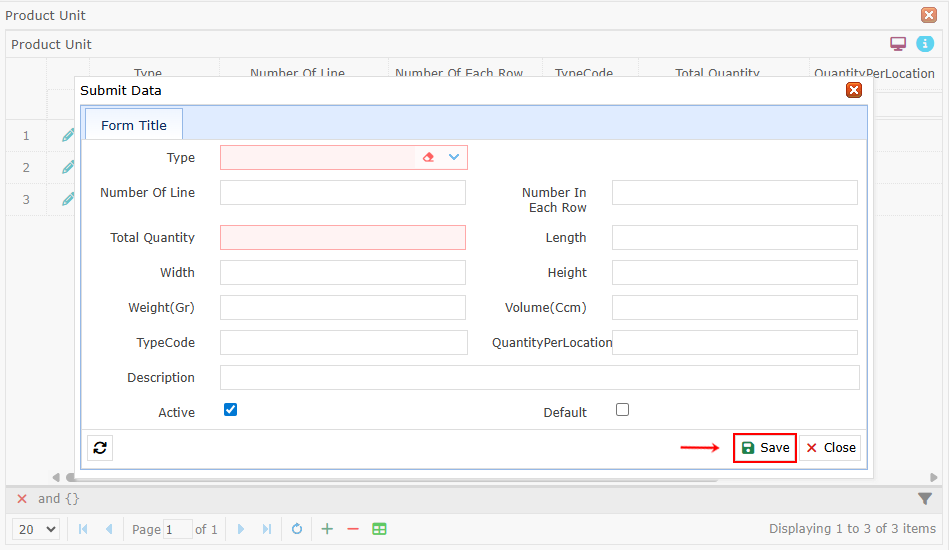Click the Description input field
The height and width of the screenshot is (550, 949).
point(539,377)
